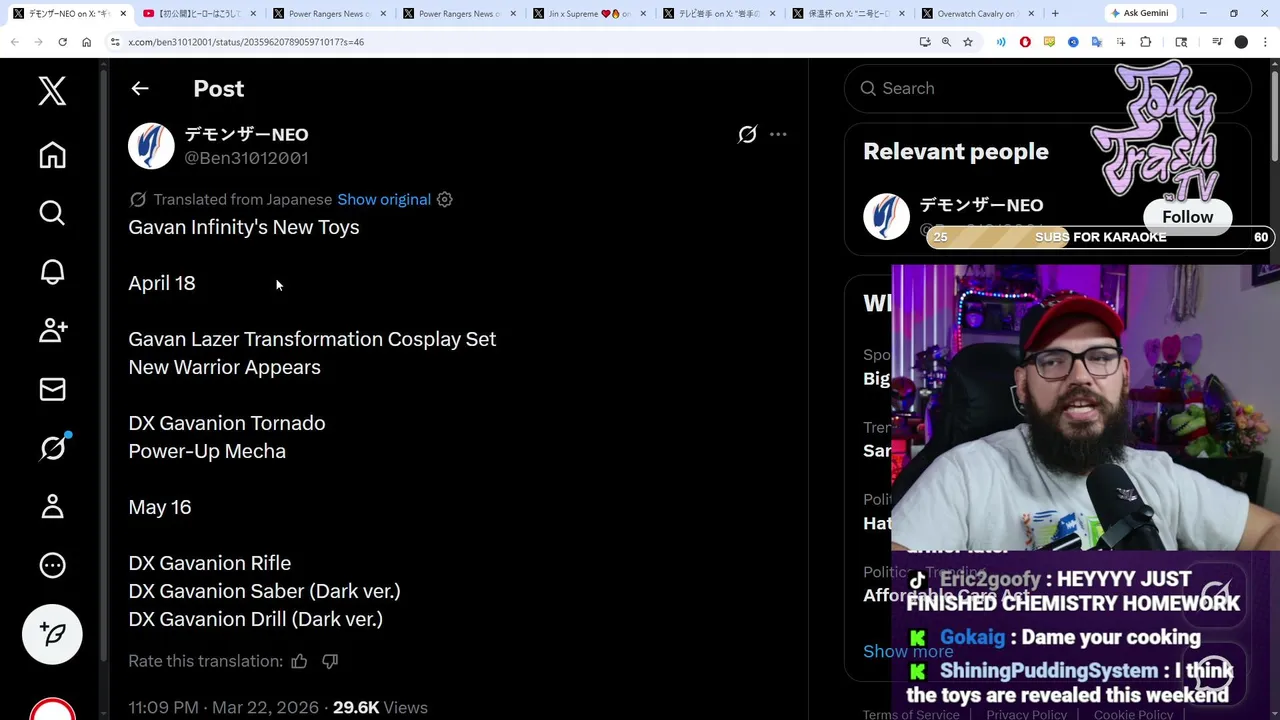This screenshot has height=720, width=1280.
Task: Bookmark this page with the star icon
Action: 968,42
